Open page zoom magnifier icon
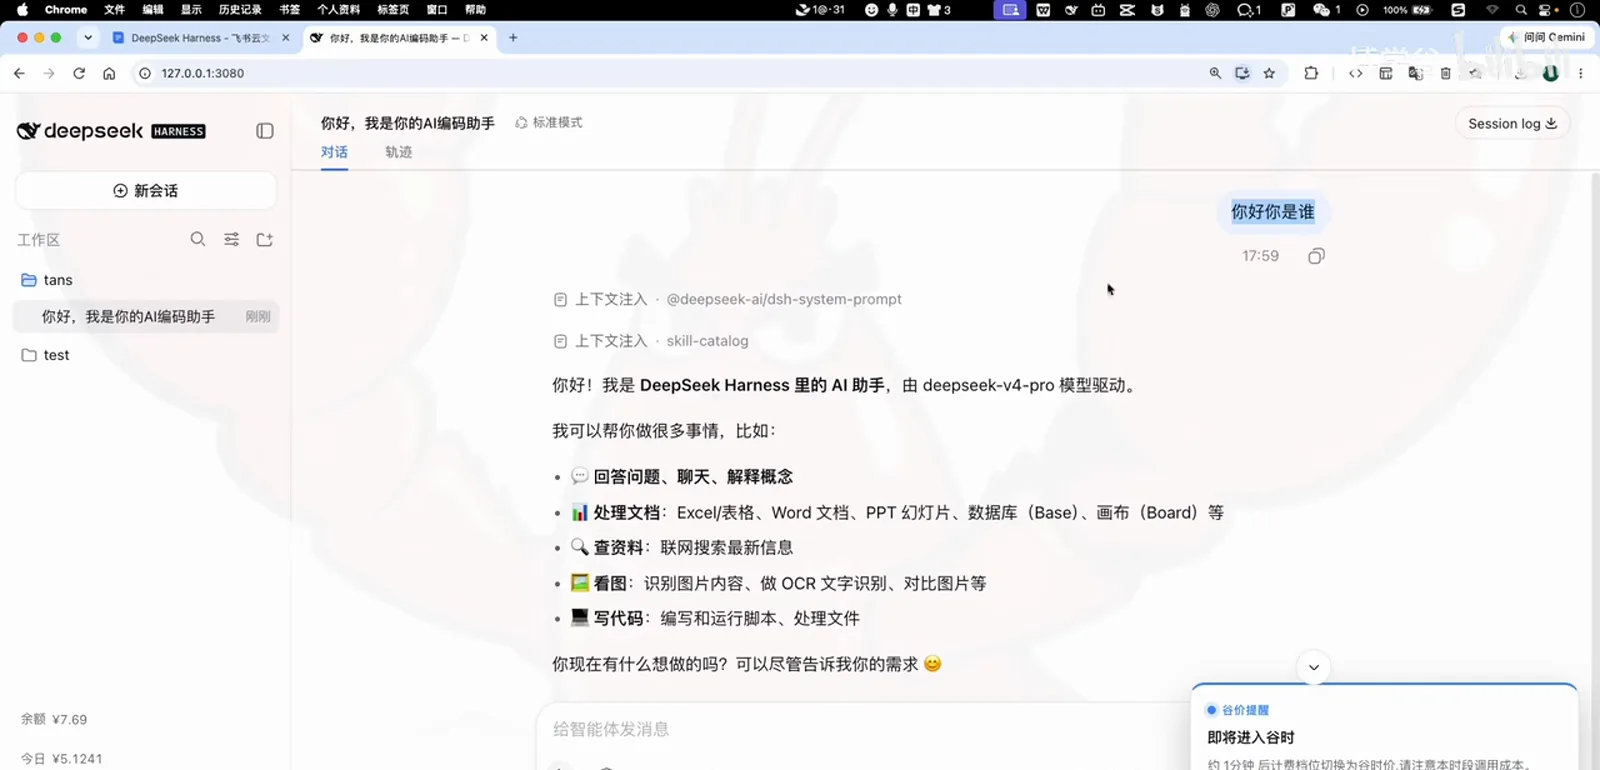The image size is (1600, 770). click(1215, 73)
